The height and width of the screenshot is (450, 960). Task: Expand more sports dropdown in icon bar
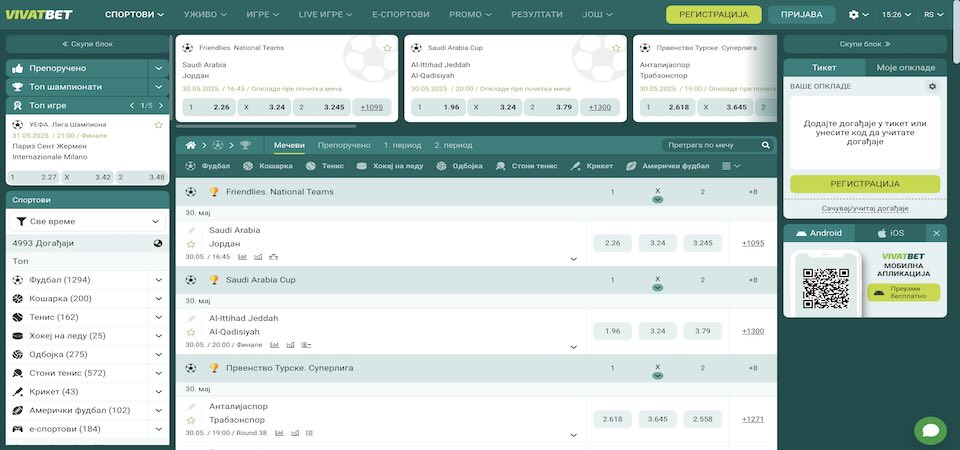tap(731, 166)
